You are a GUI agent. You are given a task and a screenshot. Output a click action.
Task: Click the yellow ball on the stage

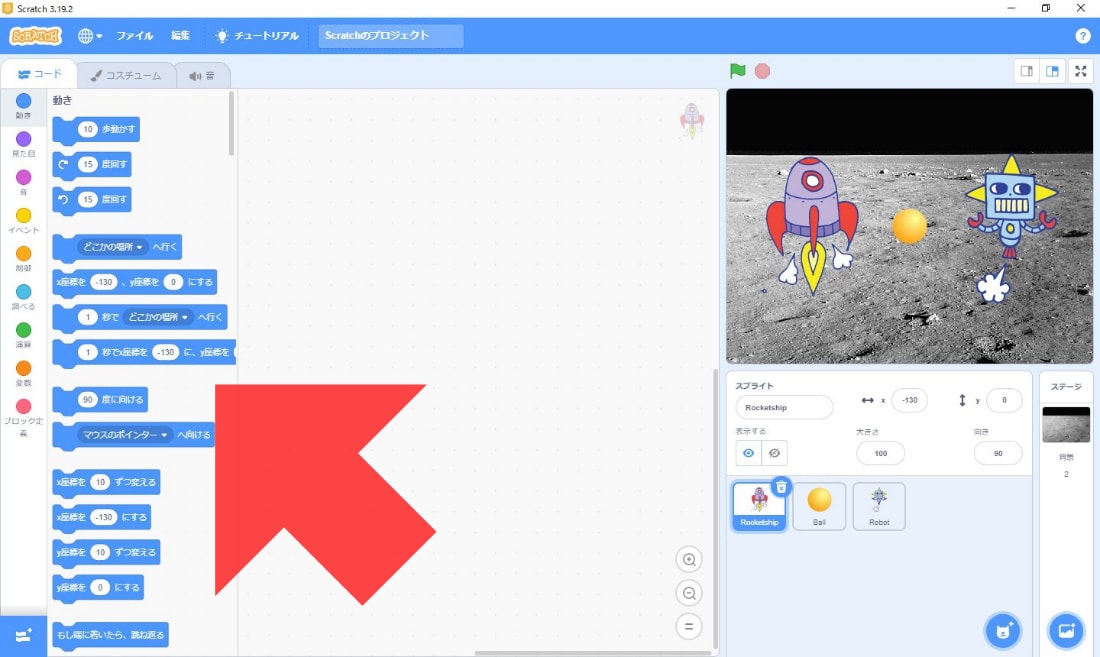[909, 226]
